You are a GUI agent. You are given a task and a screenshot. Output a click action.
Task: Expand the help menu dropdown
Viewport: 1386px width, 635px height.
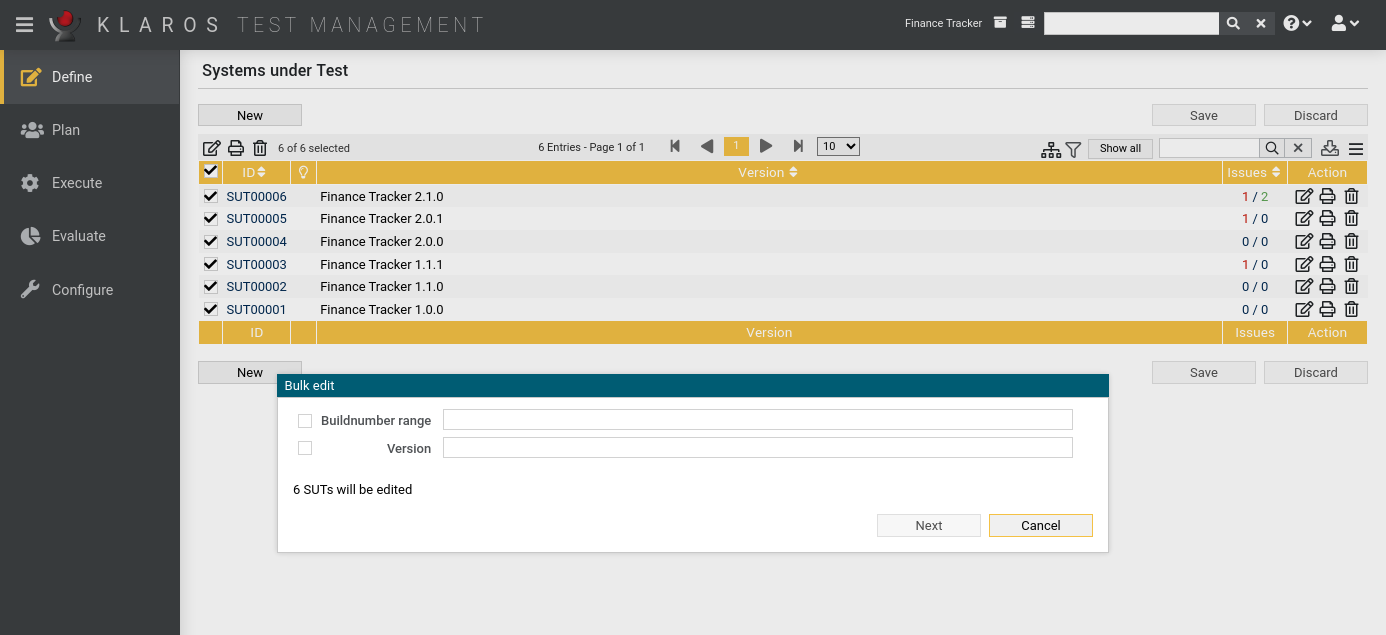coord(1297,23)
